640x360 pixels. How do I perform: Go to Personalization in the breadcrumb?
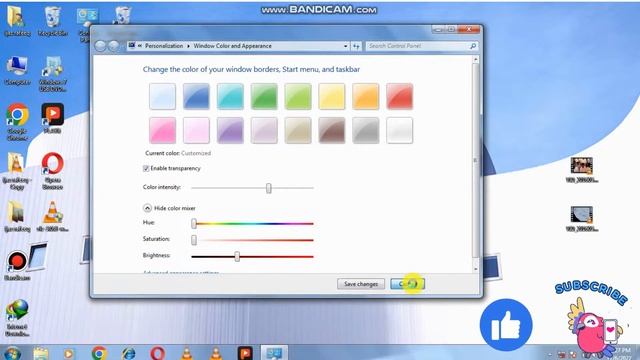point(164,46)
